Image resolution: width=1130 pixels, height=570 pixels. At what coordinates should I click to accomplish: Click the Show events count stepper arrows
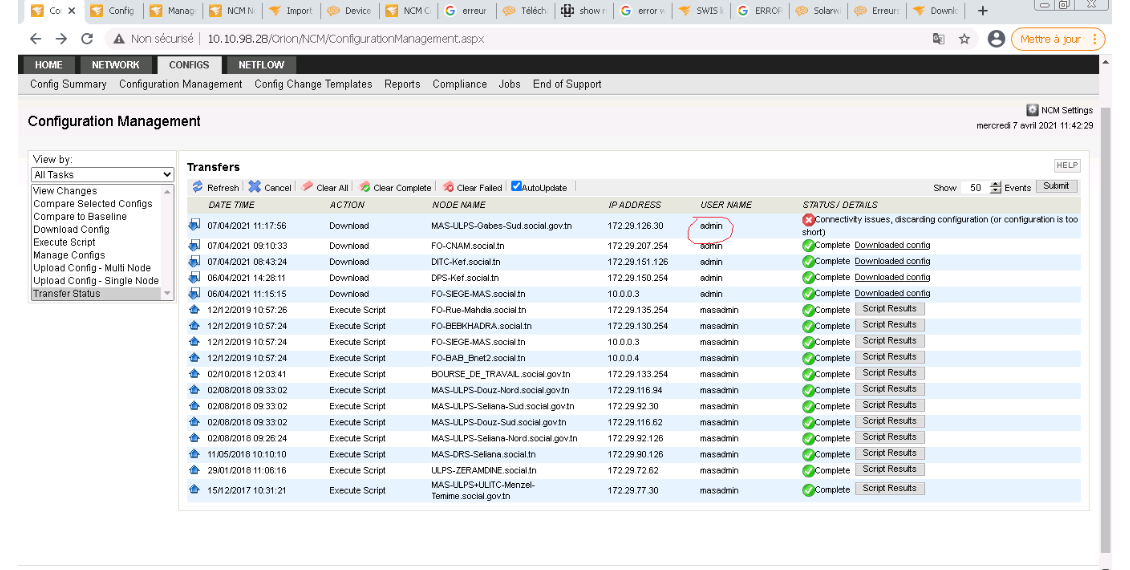point(995,187)
